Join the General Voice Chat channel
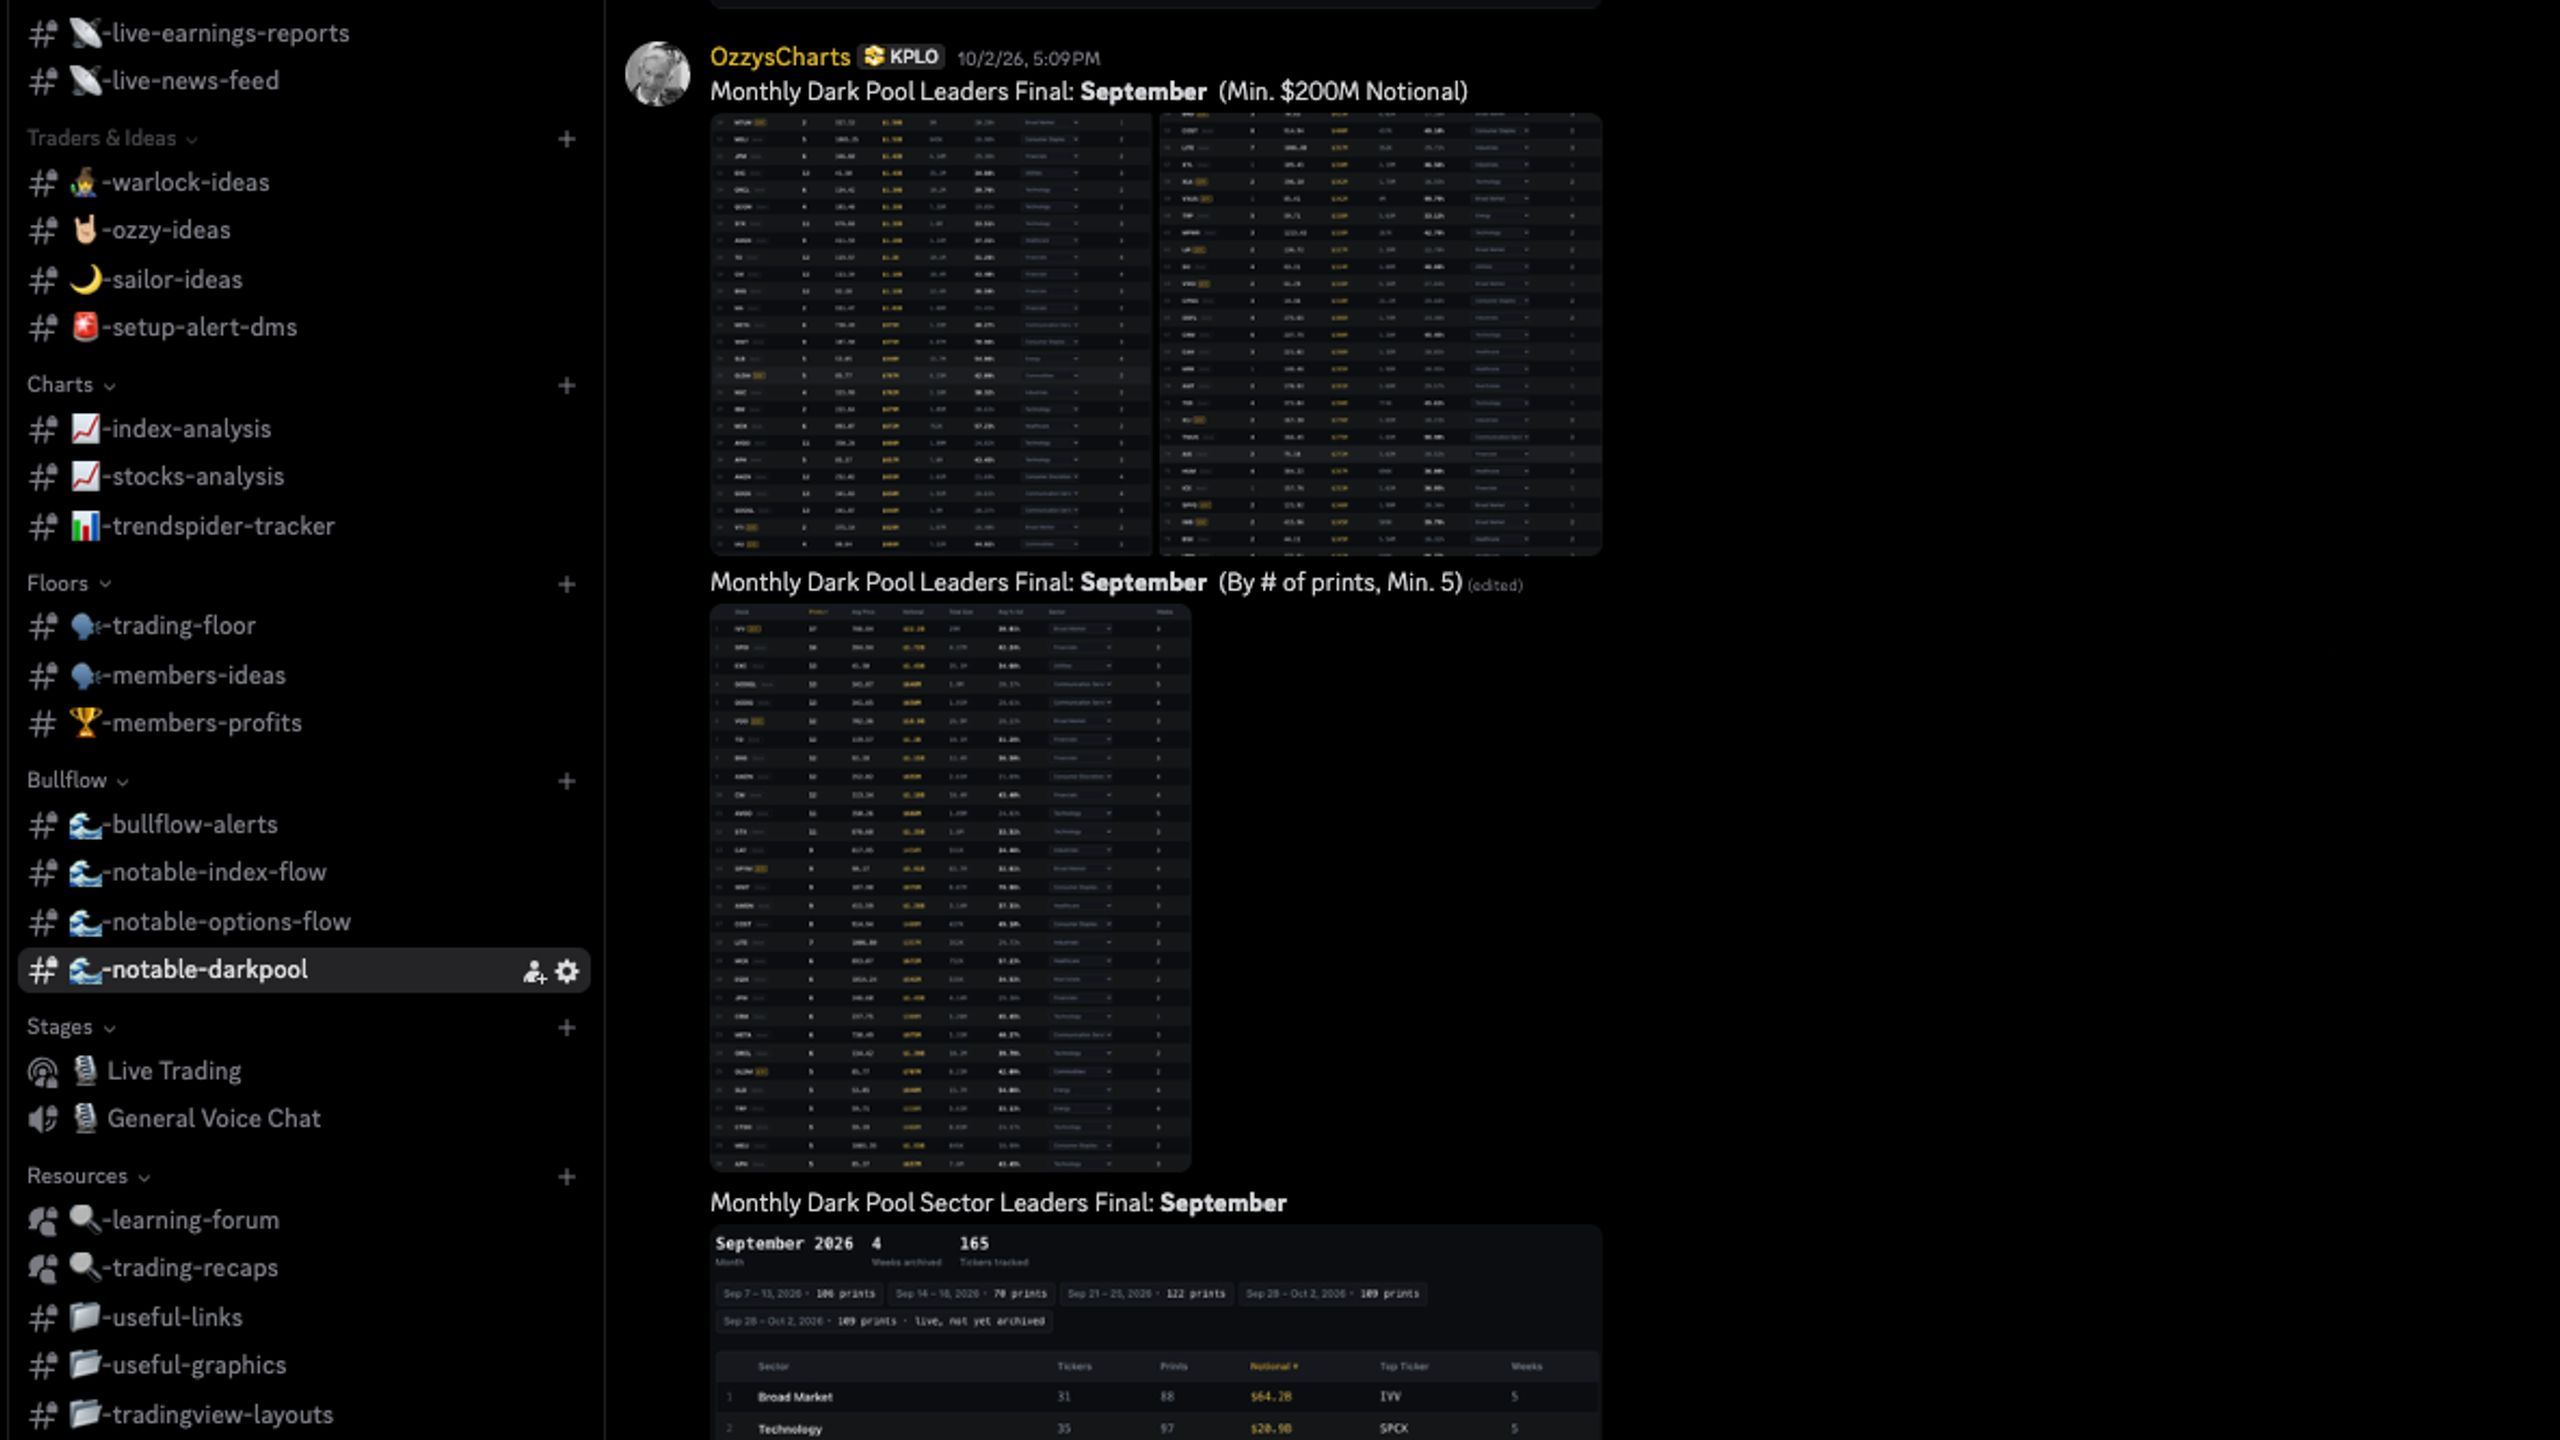 (304, 1119)
